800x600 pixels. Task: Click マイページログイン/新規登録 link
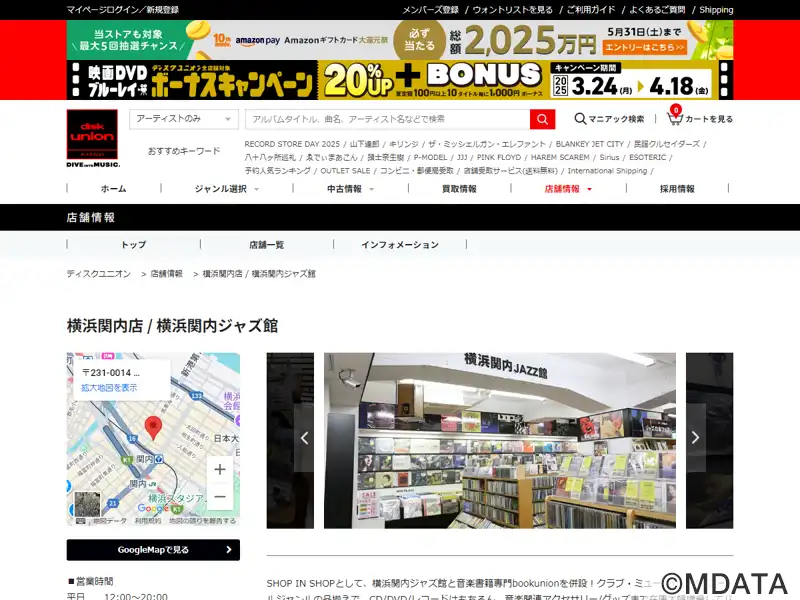(122, 10)
